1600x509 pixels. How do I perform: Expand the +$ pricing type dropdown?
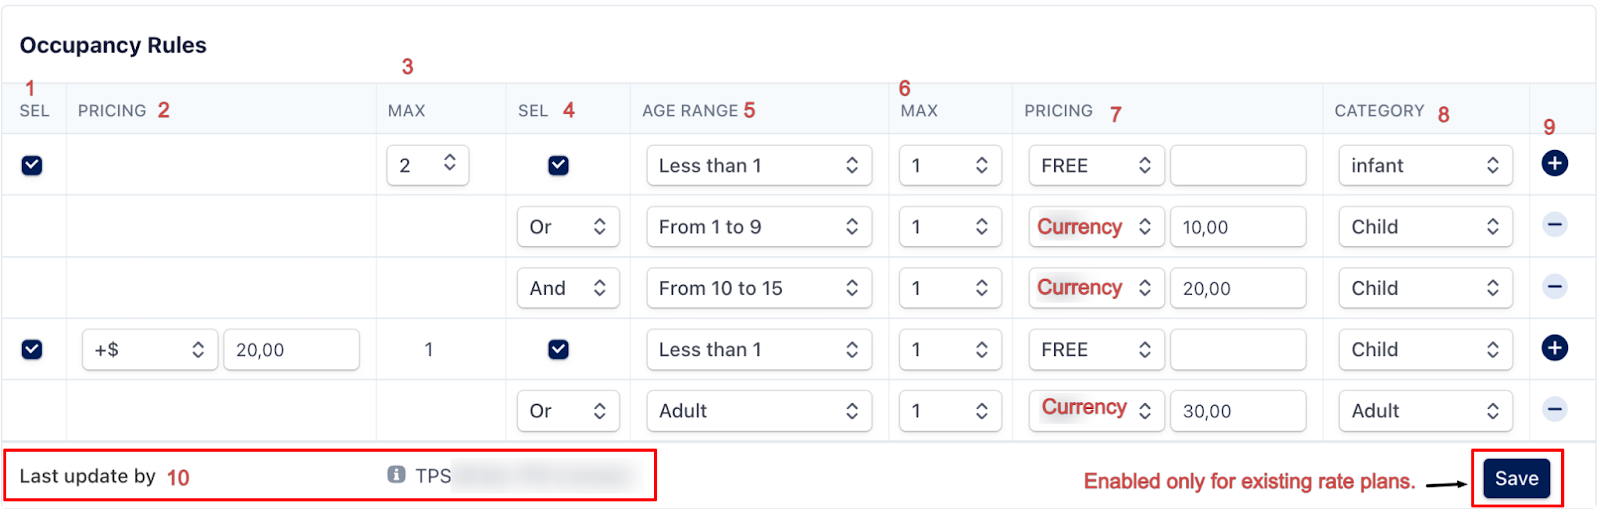pyautogui.click(x=149, y=350)
